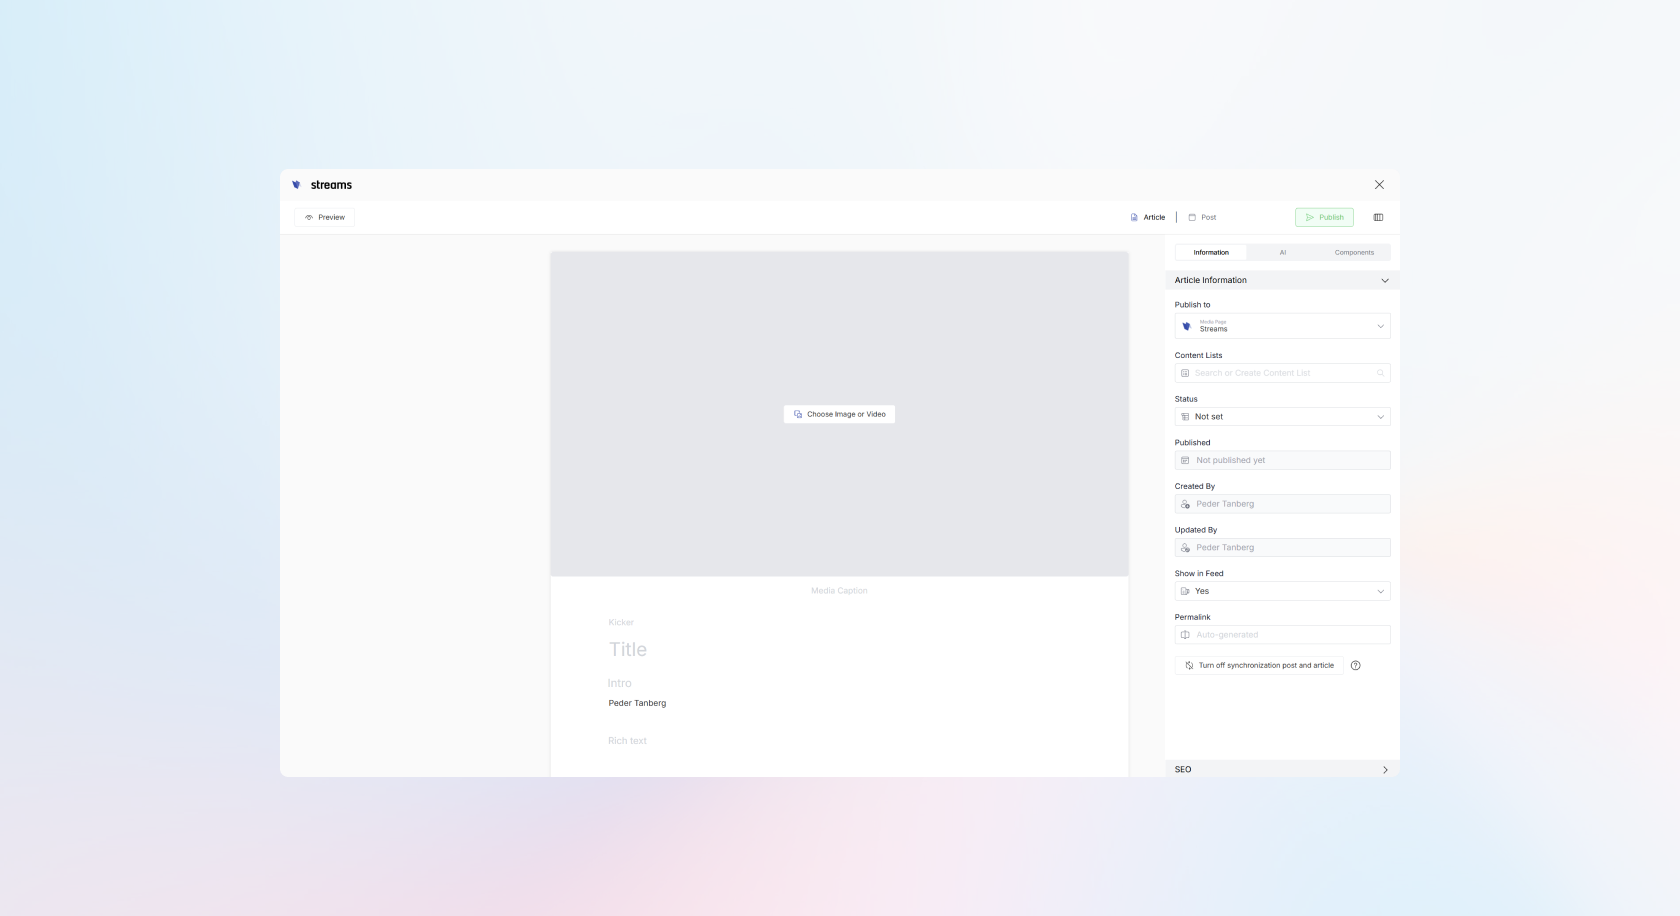Click the streams logo icon
Image resolution: width=1680 pixels, height=916 pixels.
296,184
